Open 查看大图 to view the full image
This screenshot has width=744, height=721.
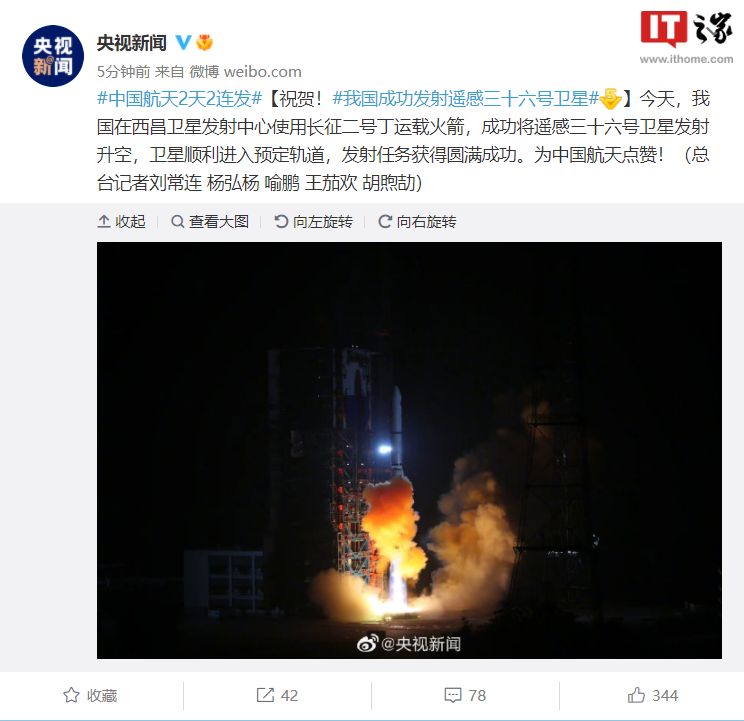tap(210, 222)
